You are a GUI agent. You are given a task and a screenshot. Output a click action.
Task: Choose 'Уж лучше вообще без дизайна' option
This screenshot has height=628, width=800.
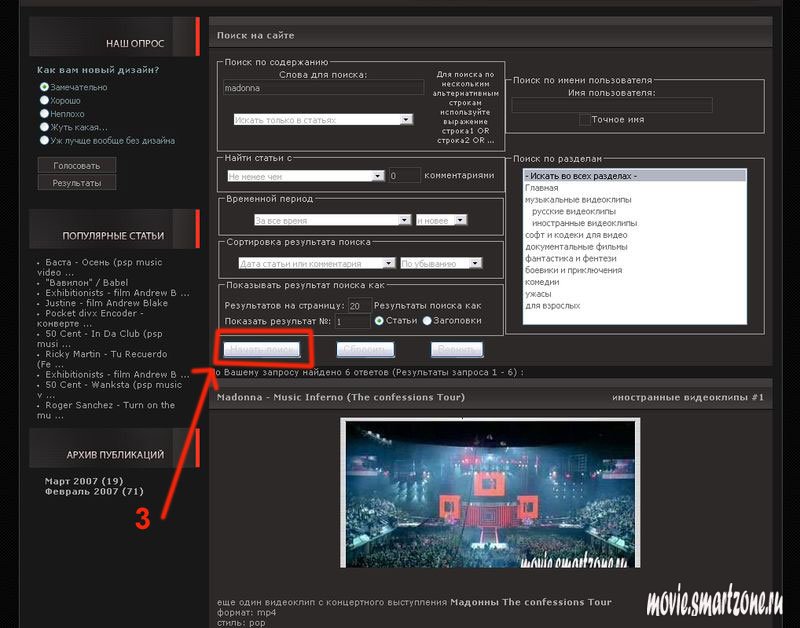[x=44, y=140]
